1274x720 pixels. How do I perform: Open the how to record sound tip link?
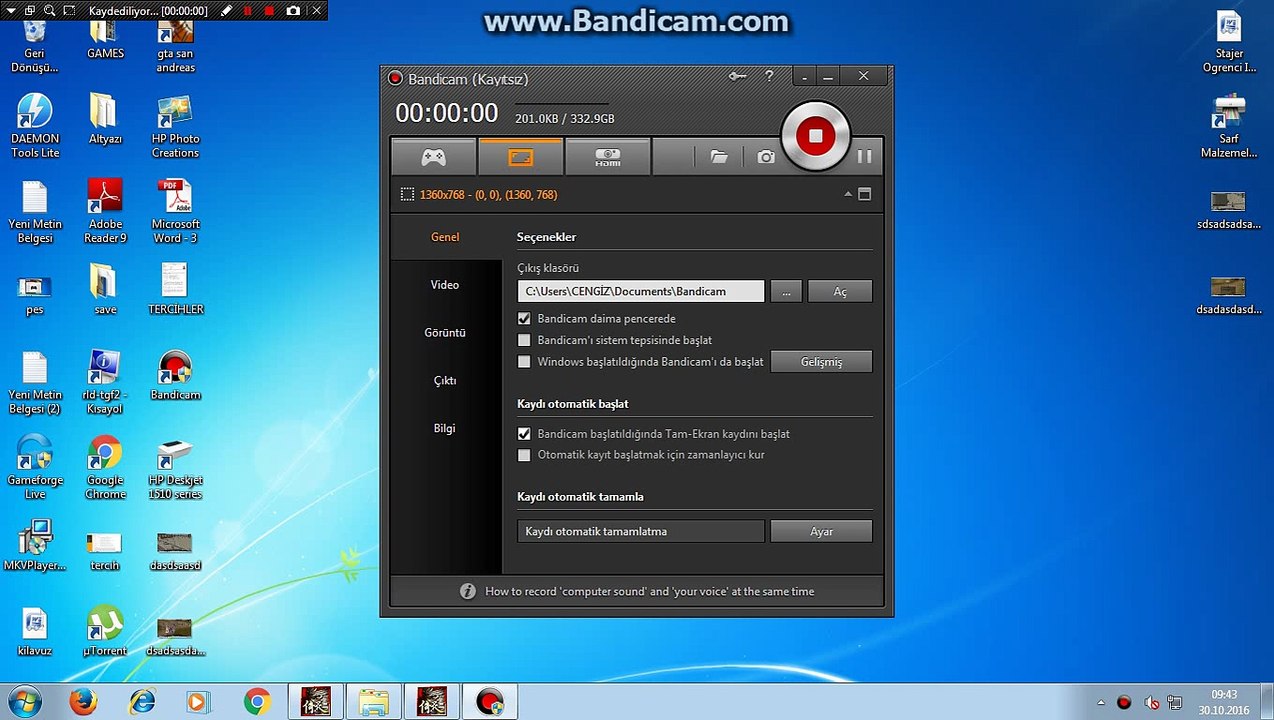[649, 591]
